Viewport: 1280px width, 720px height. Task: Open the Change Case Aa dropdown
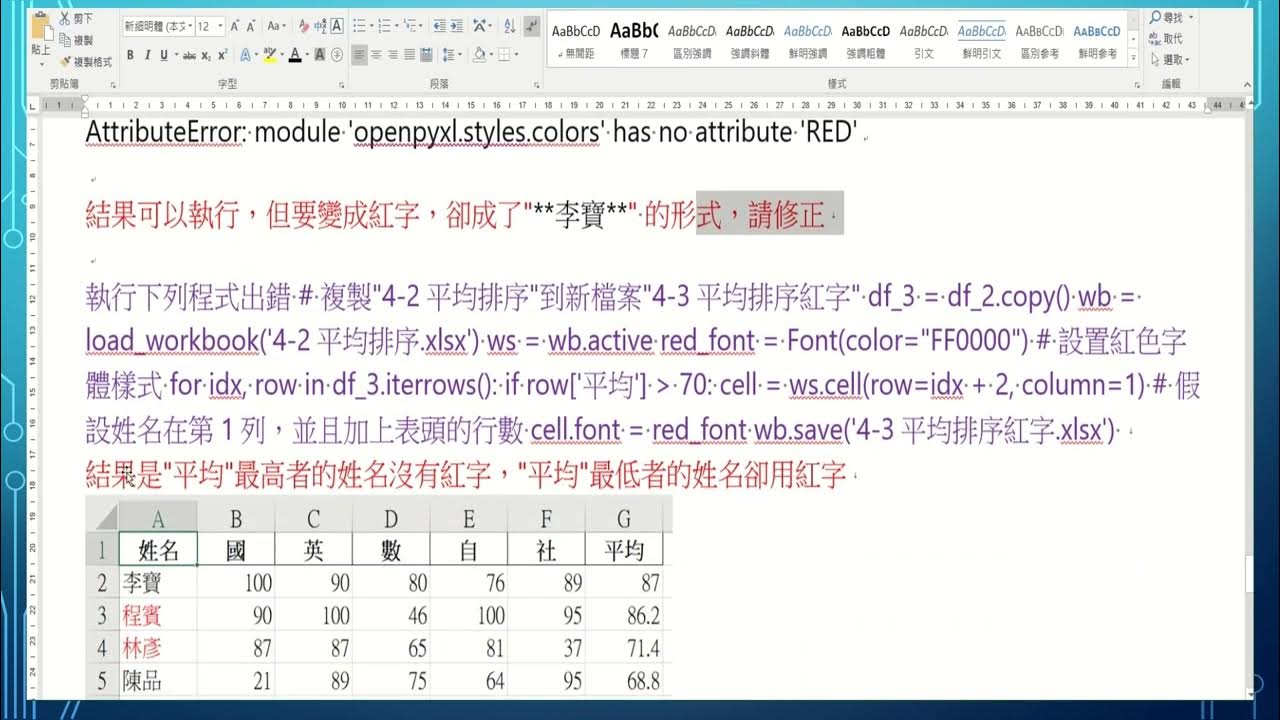point(277,26)
